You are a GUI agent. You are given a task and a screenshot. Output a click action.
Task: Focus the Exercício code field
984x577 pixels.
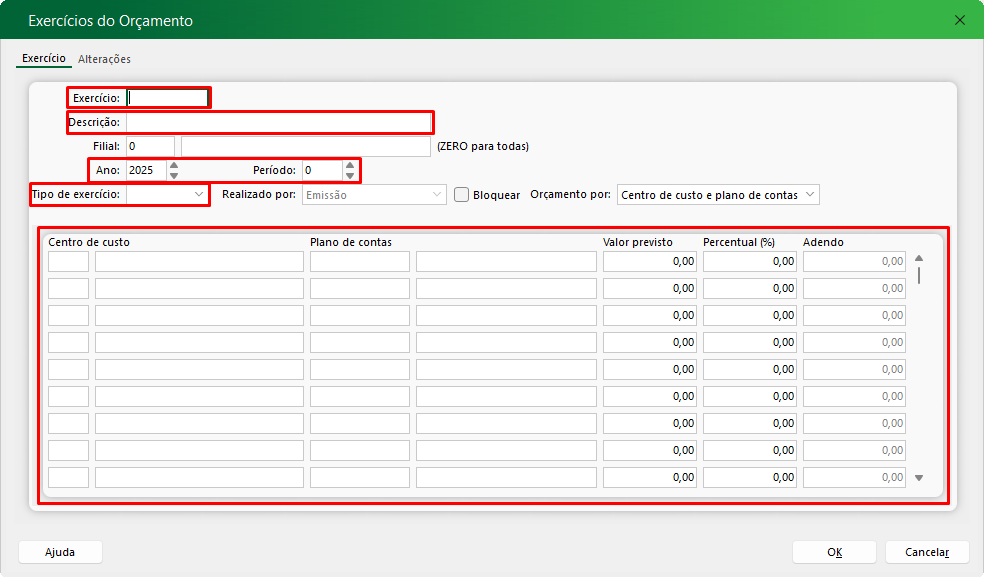click(167, 98)
